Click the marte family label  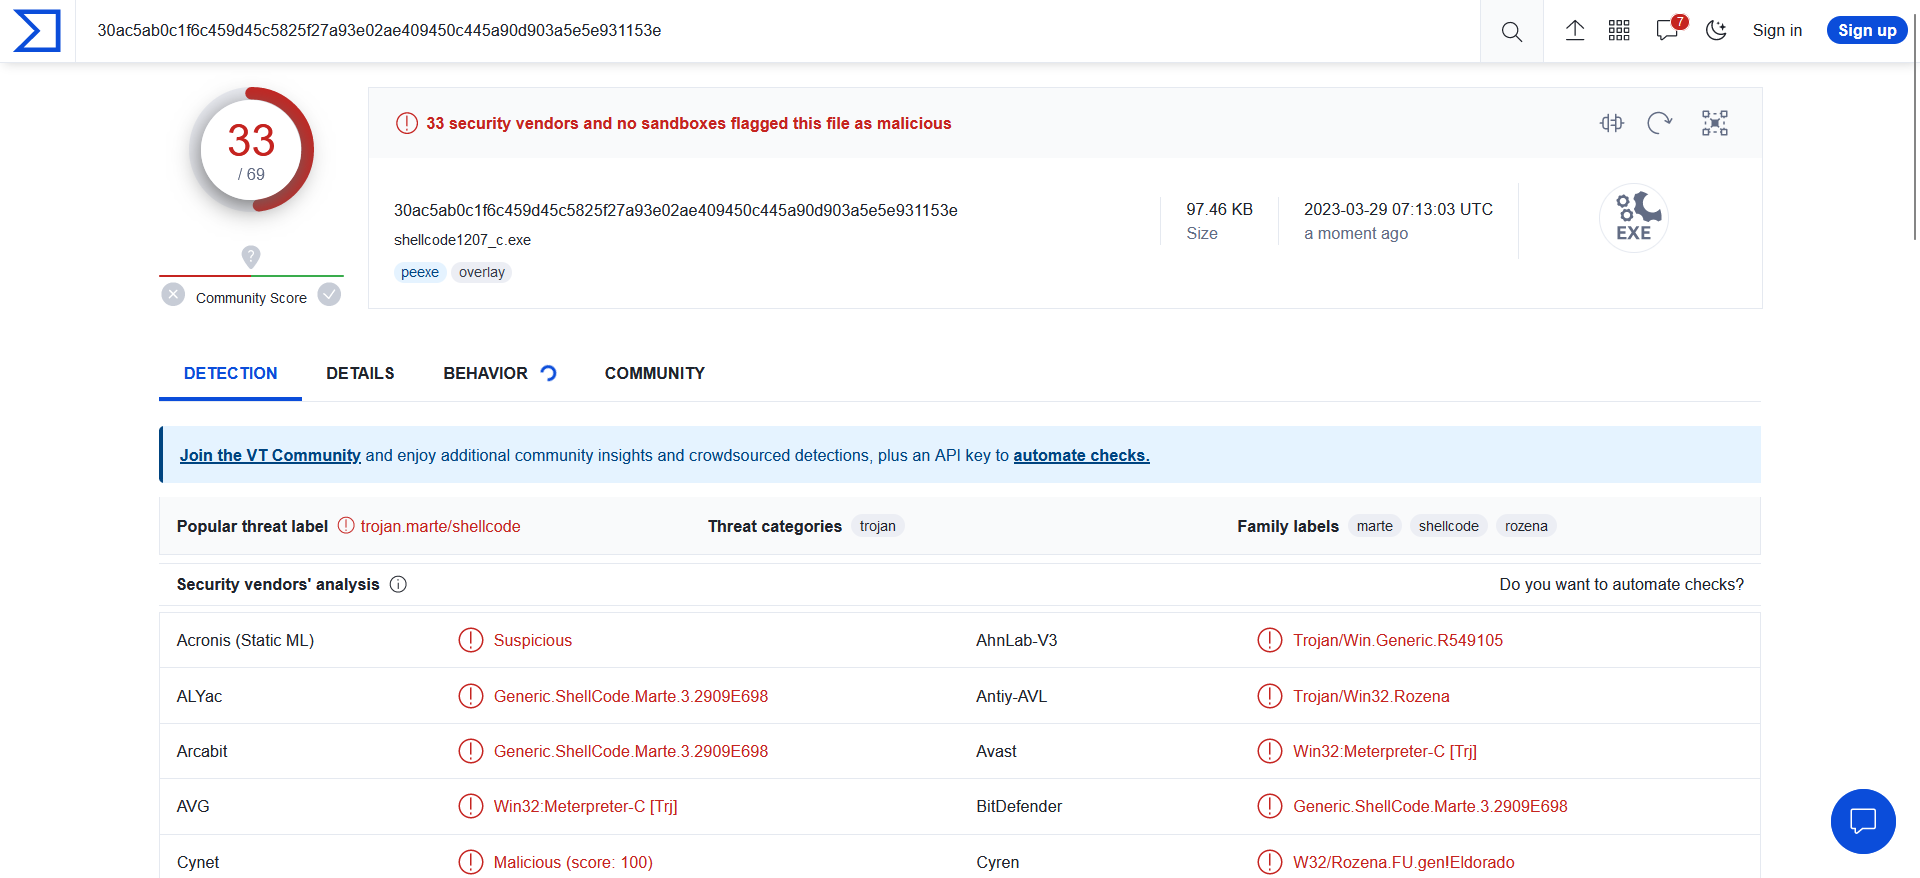(x=1375, y=526)
